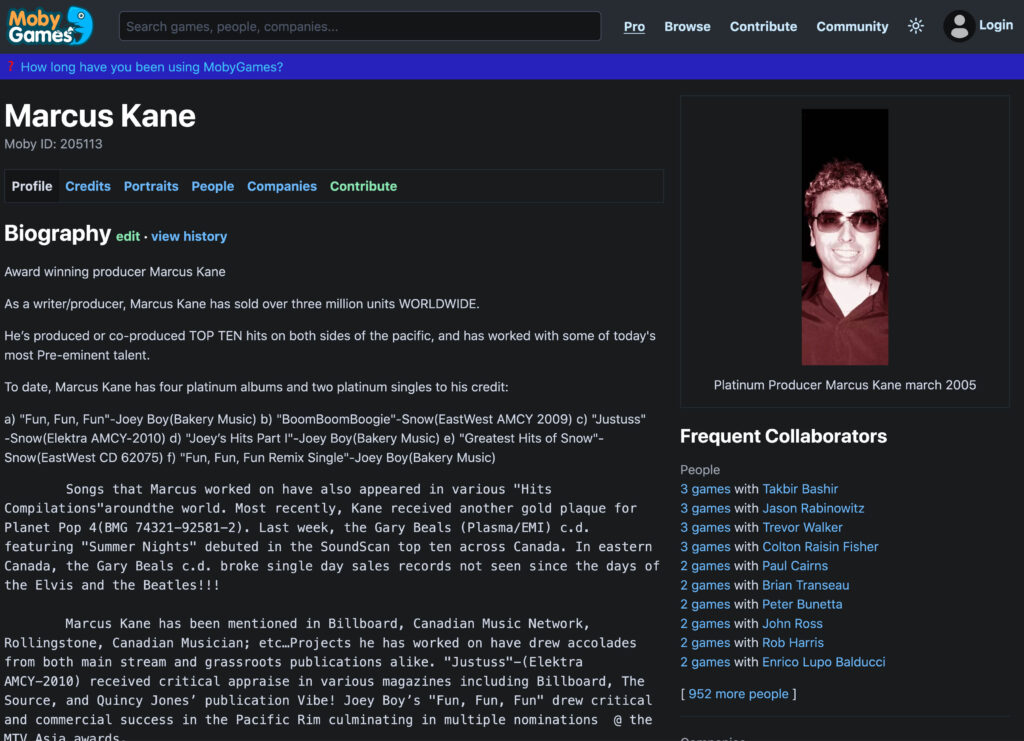Open the Community menu

(852, 26)
